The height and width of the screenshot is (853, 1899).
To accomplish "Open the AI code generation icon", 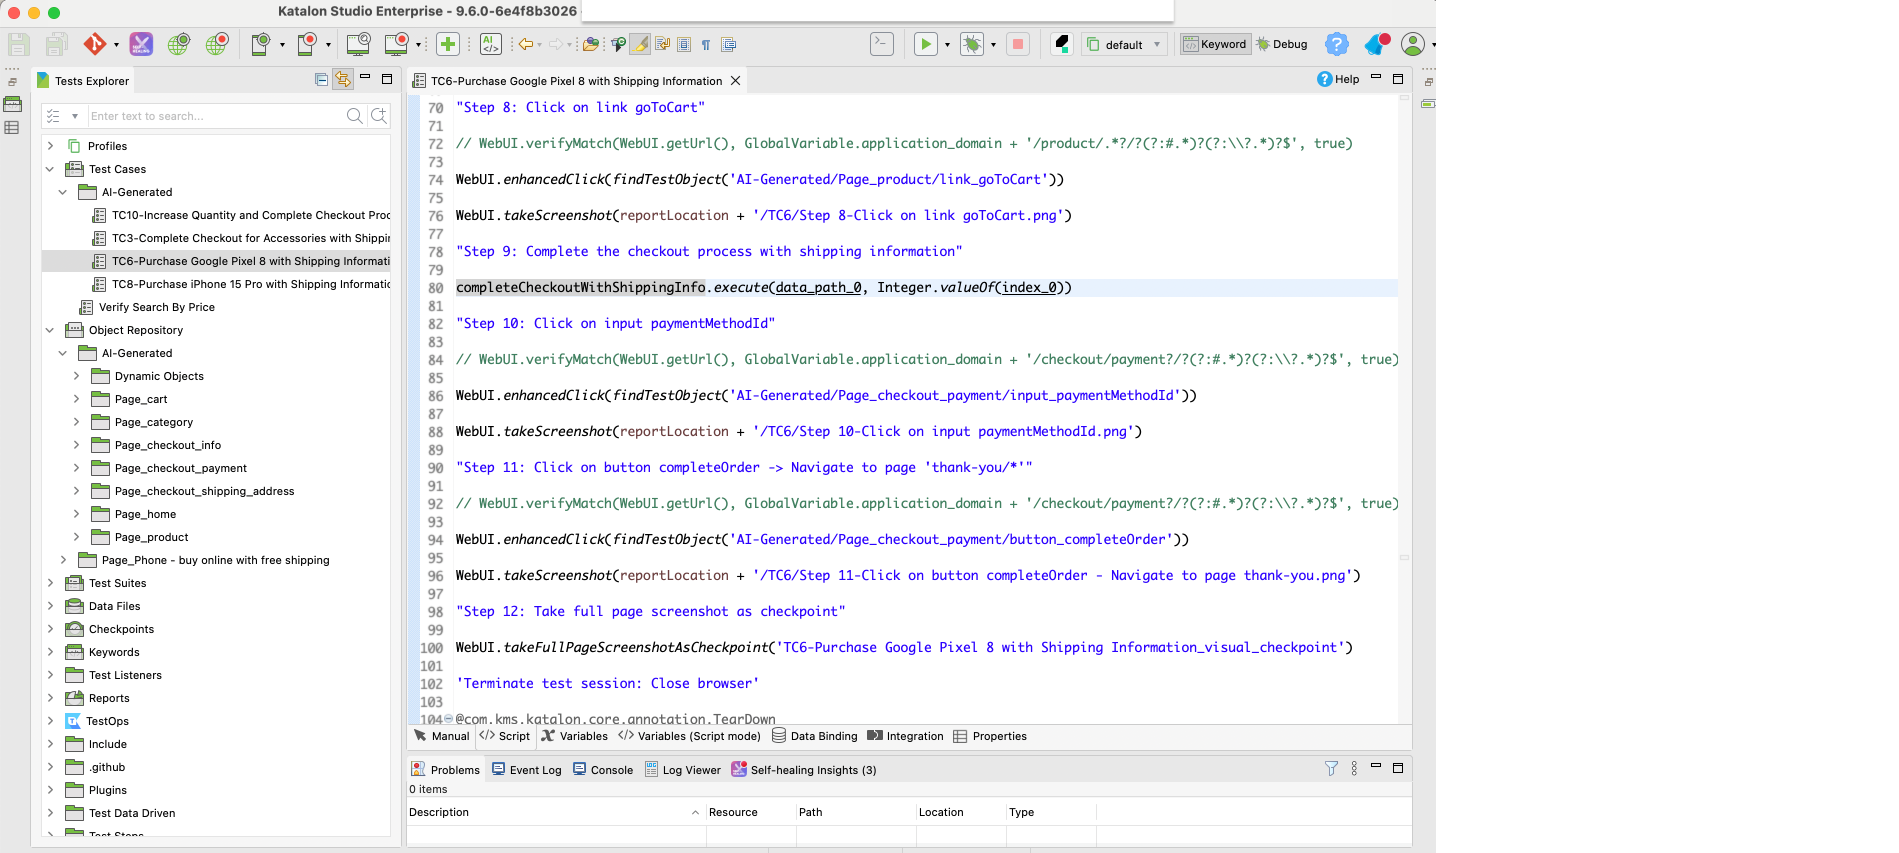I will [x=490, y=44].
